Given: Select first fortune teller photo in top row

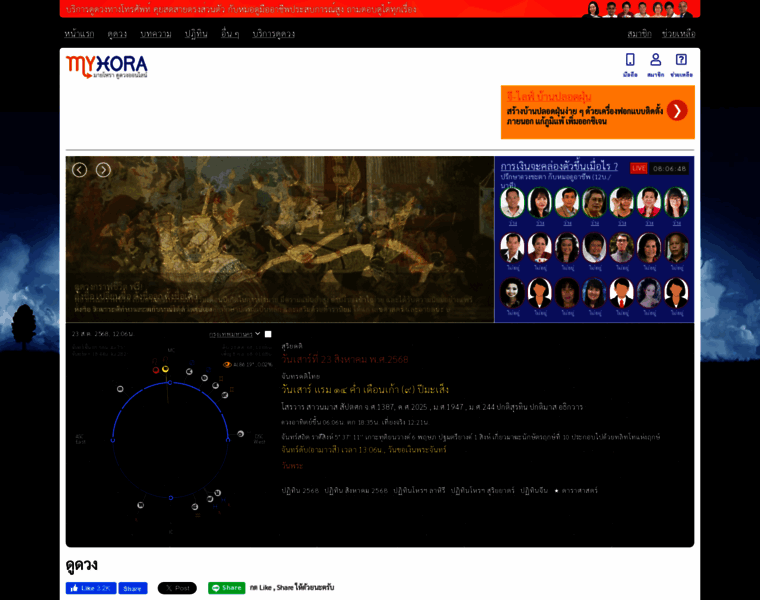Looking at the screenshot, I should [x=512, y=202].
